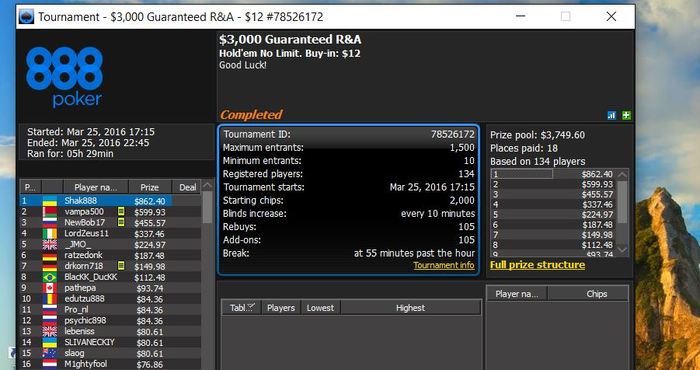Minimize the tournament window

point(520,17)
